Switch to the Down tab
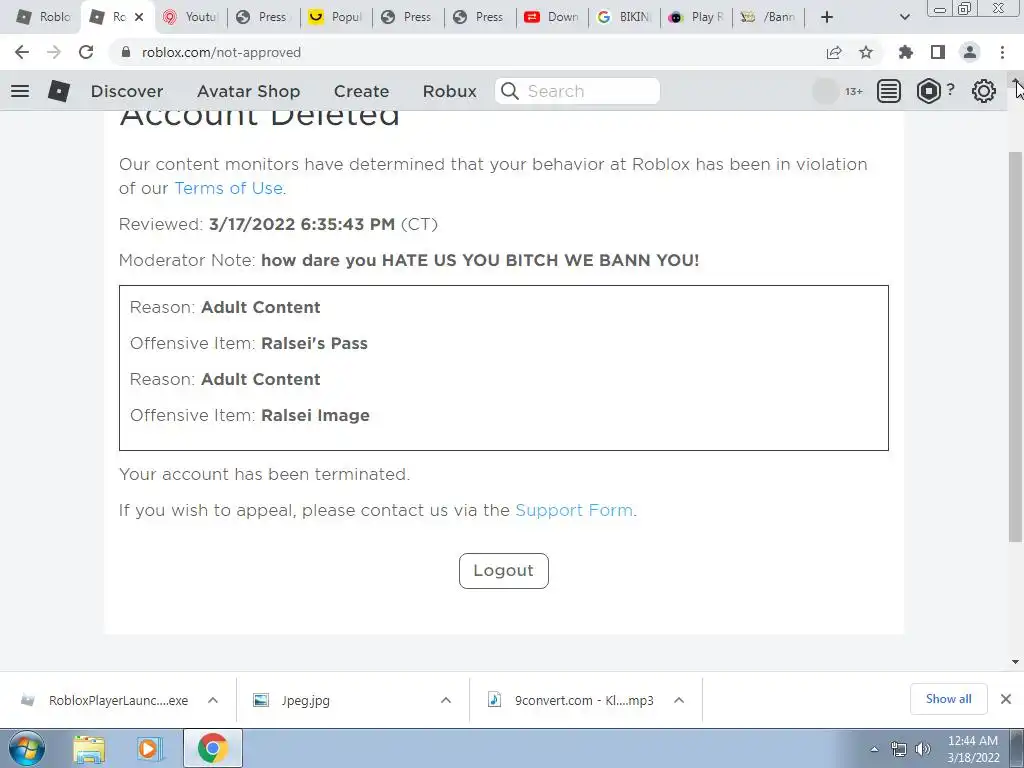Viewport: 1024px width, 768px height. (x=552, y=17)
